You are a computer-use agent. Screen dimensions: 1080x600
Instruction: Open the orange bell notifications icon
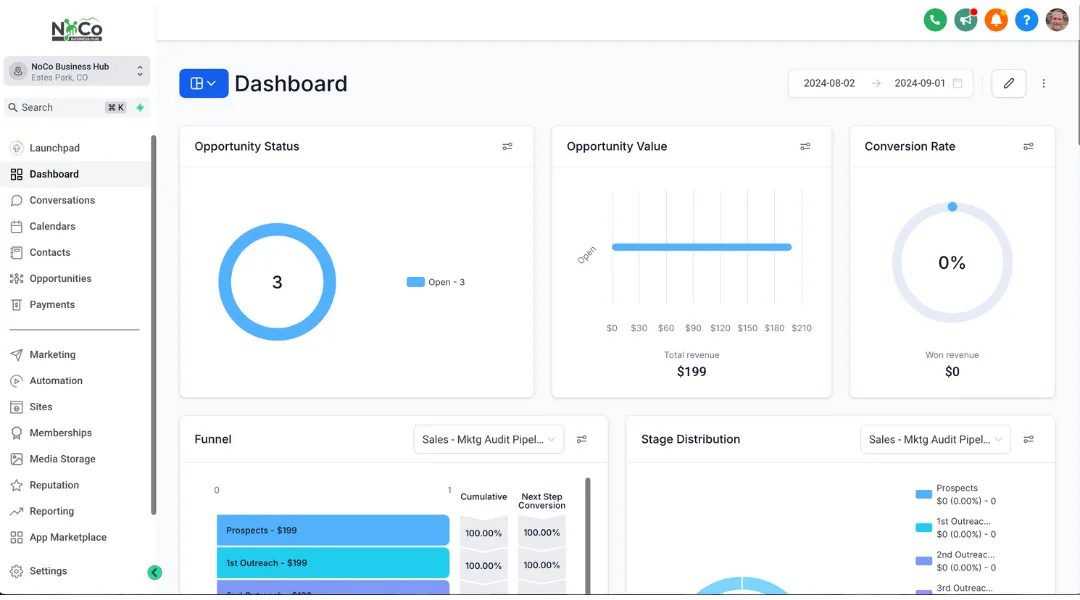[x=996, y=20]
